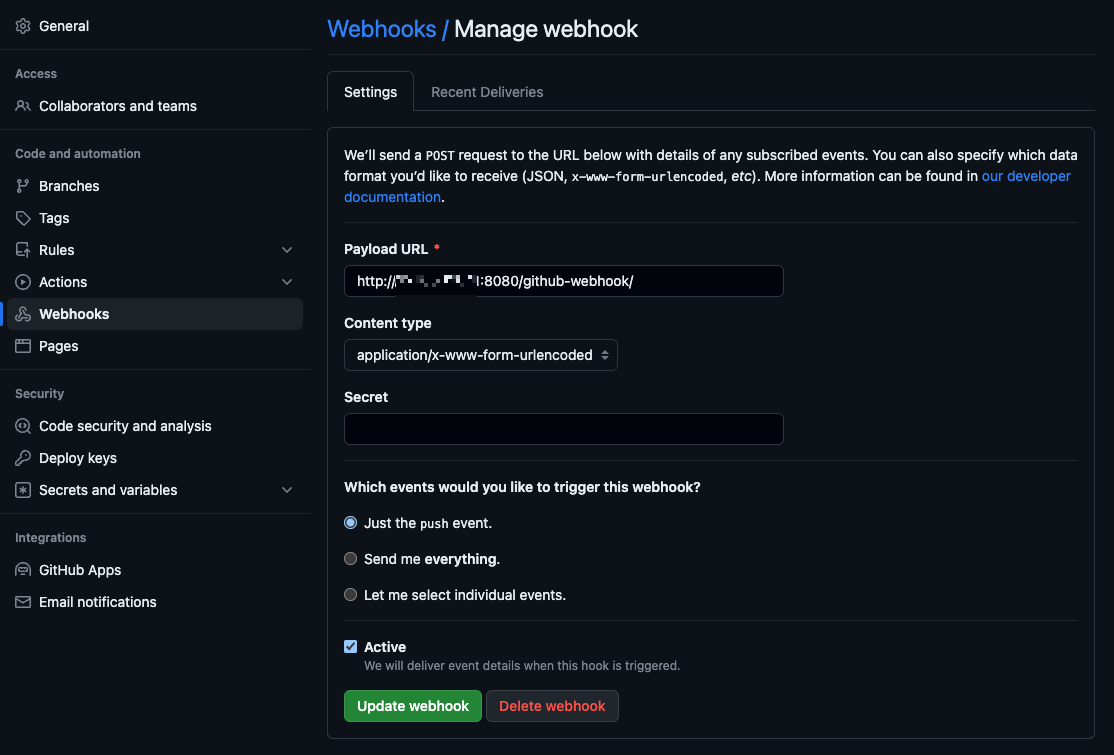Click the 'Payload URL' field label
This screenshot has width=1114, height=755.
pos(386,249)
